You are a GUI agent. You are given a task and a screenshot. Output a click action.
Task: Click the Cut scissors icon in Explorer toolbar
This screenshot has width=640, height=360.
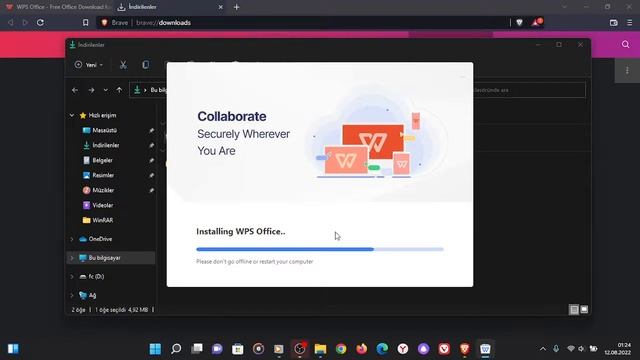click(123, 65)
